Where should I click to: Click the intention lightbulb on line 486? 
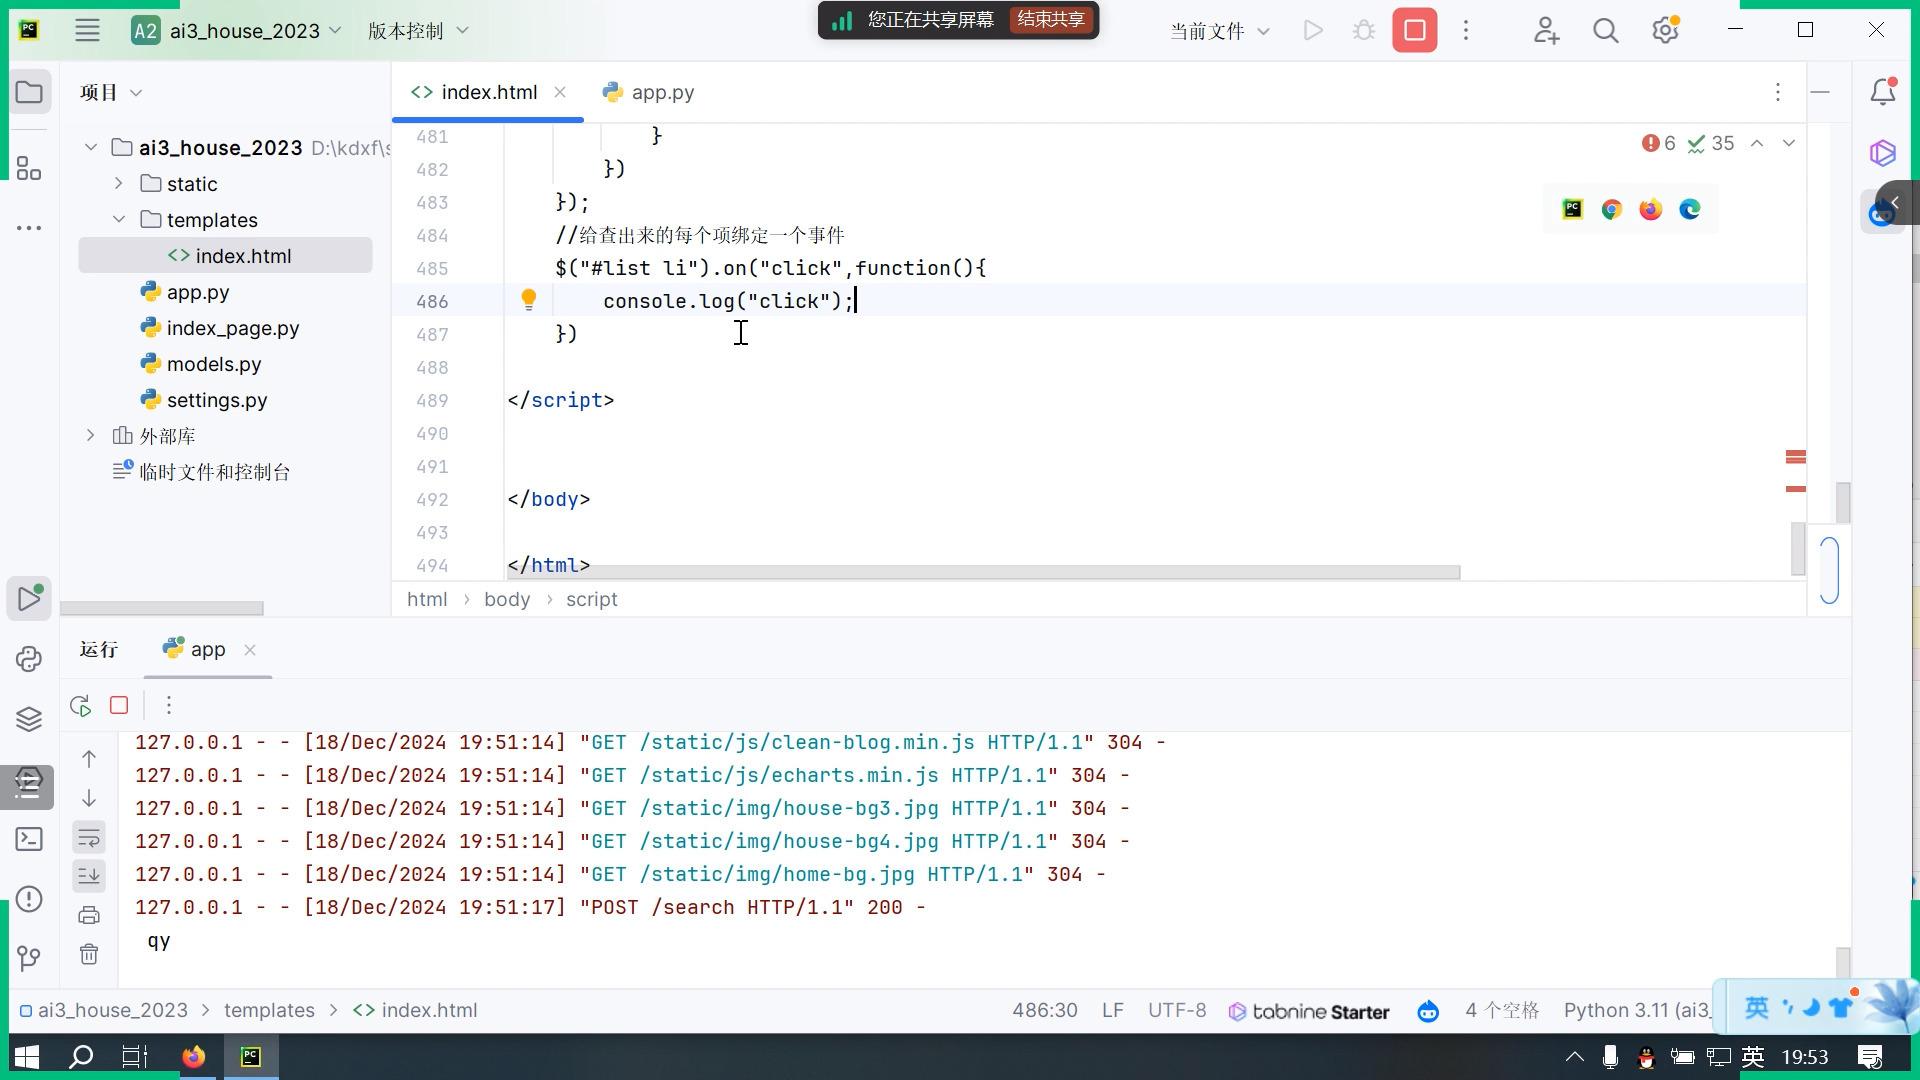[529, 299]
